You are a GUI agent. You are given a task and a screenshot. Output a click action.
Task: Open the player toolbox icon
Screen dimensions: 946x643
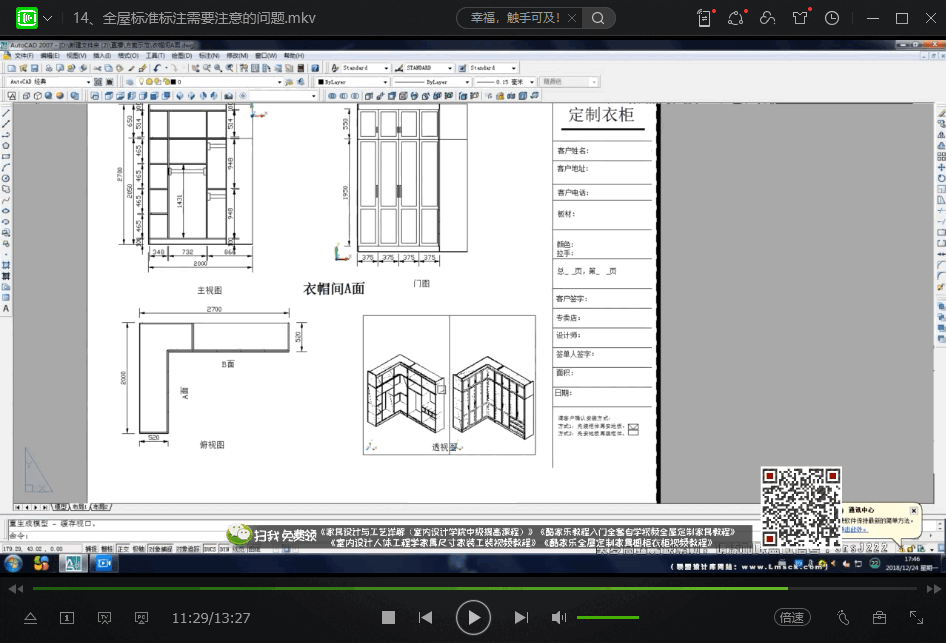coord(879,618)
